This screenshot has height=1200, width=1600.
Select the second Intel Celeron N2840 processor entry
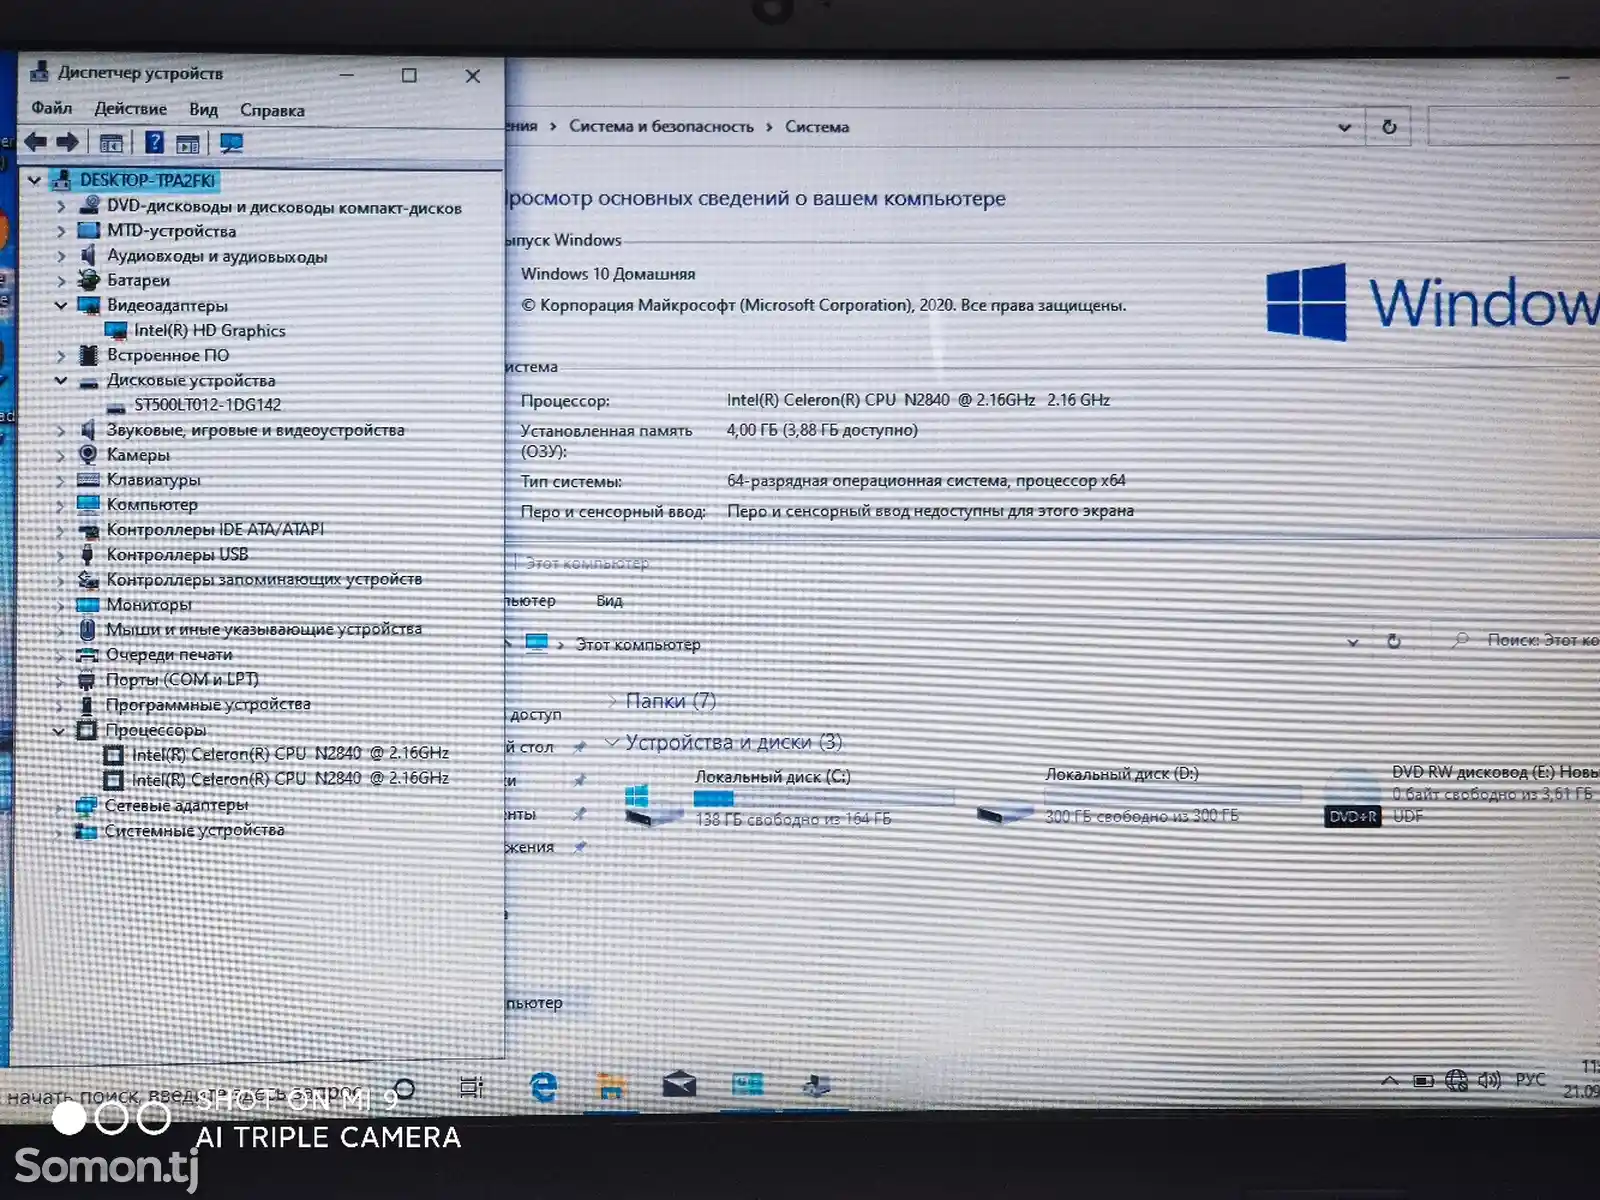click(x=290, y=778)
